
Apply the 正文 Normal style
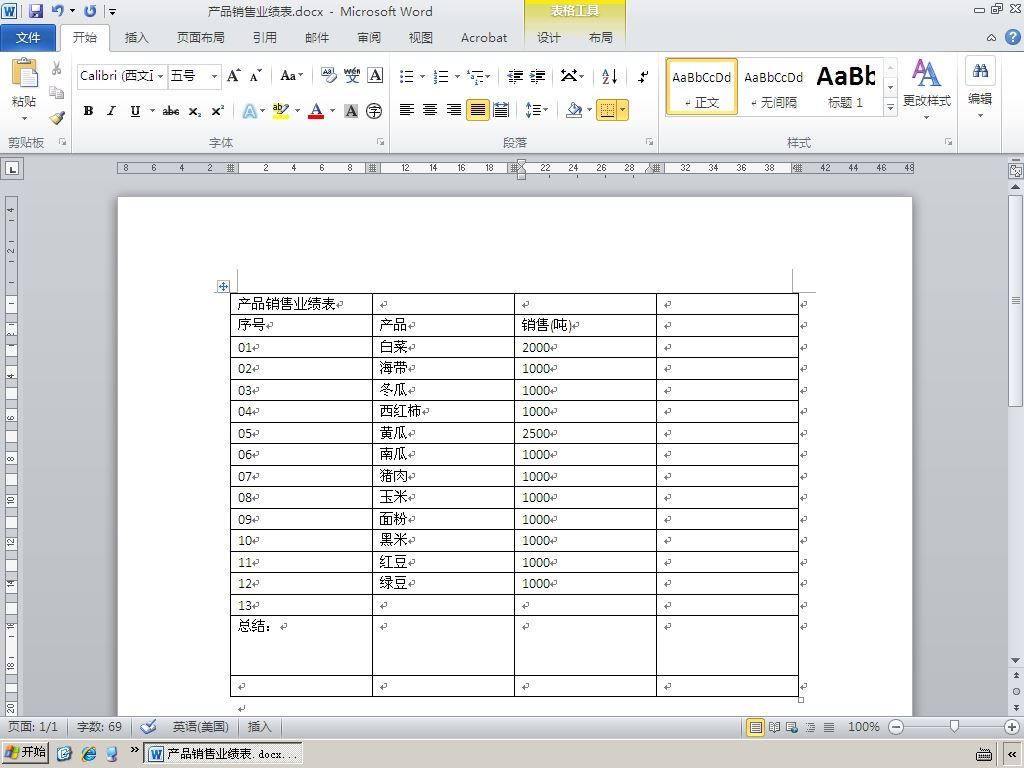[x=701, y=88]
